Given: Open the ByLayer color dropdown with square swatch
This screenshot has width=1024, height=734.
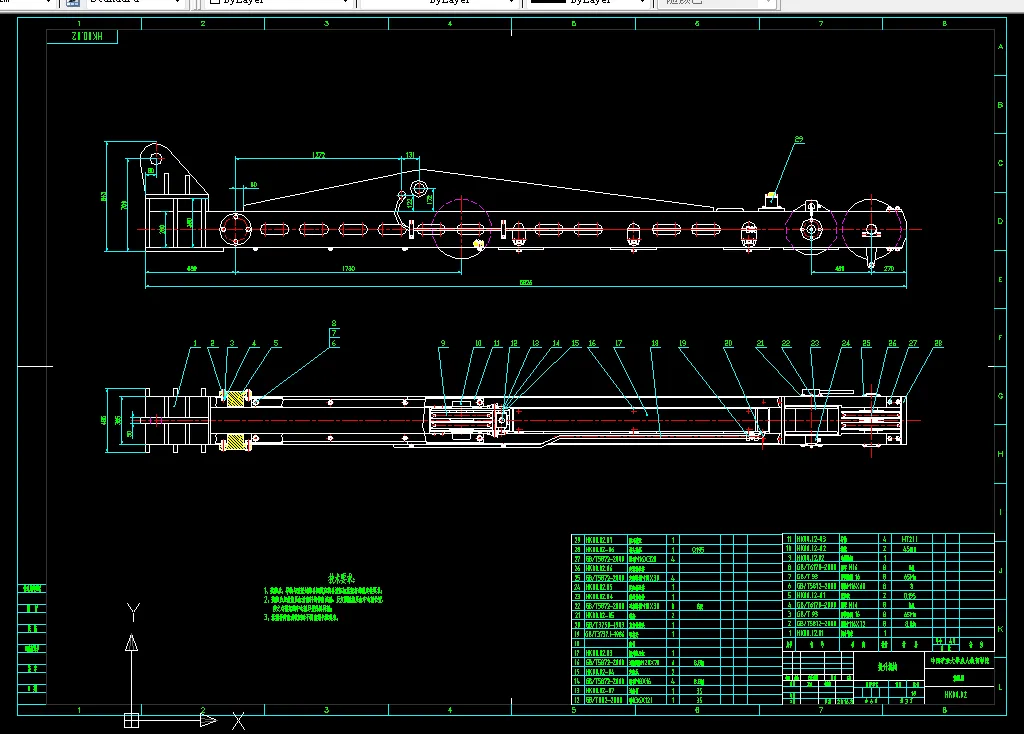Looking at the screenshot, I should (x=279, y=3).
